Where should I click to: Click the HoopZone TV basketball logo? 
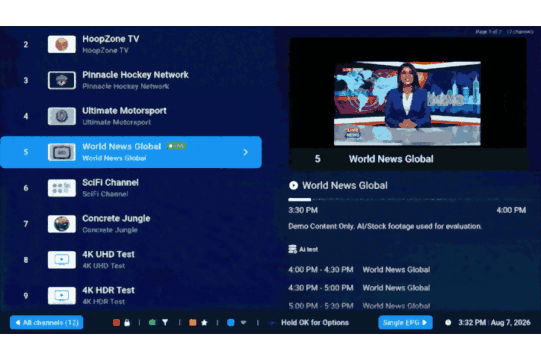(x=62, y=44)
